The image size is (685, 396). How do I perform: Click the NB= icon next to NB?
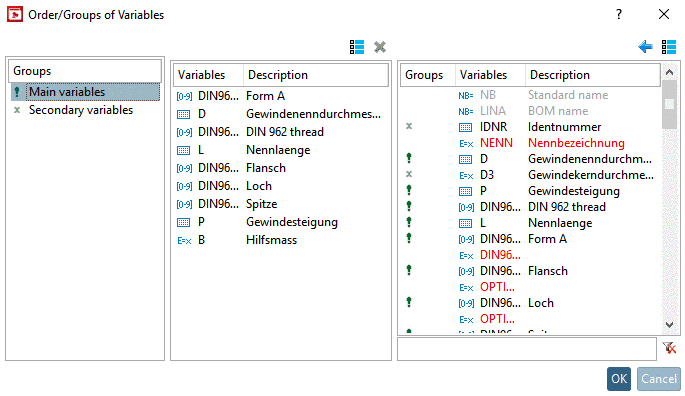[x=466, y=95]
